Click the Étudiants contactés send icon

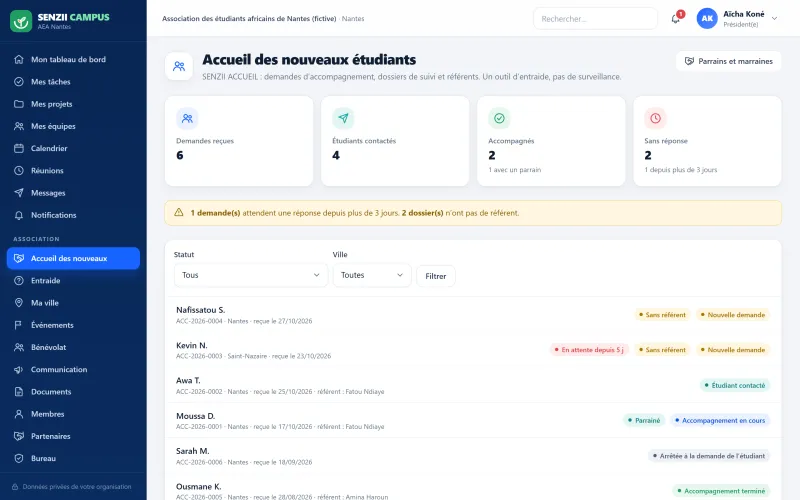point(343,118)
